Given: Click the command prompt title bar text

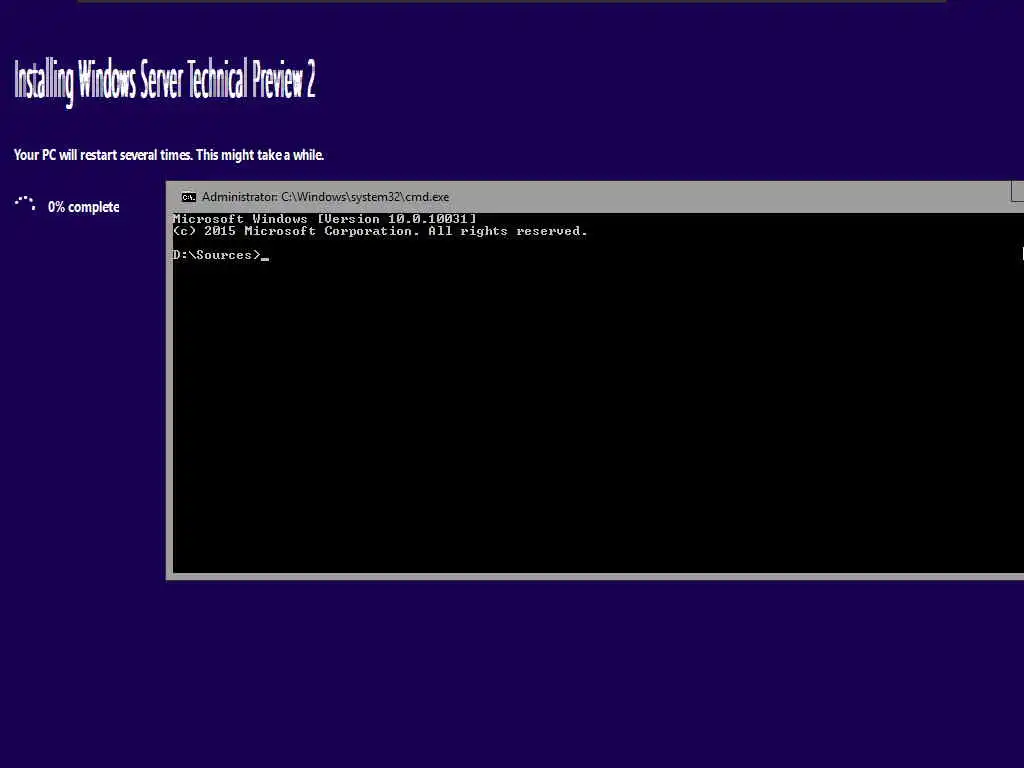Looking at the screenshot, I should 325,197.
